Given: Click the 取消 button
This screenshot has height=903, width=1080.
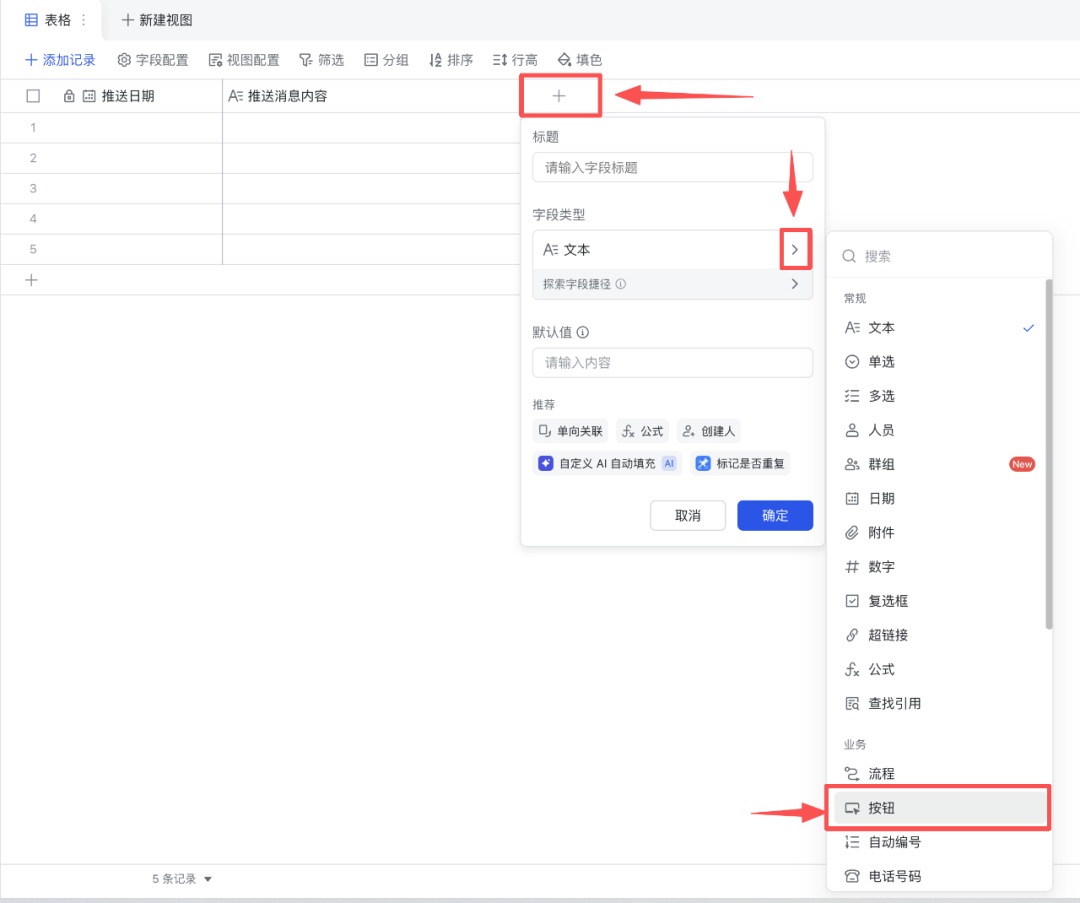Looking at the screenshot, I should 687,515.
